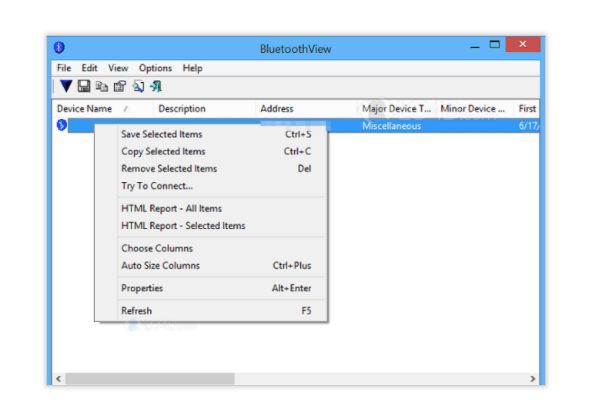
Task: Open Choose Columns dialog entry
Action: [211, 248]
